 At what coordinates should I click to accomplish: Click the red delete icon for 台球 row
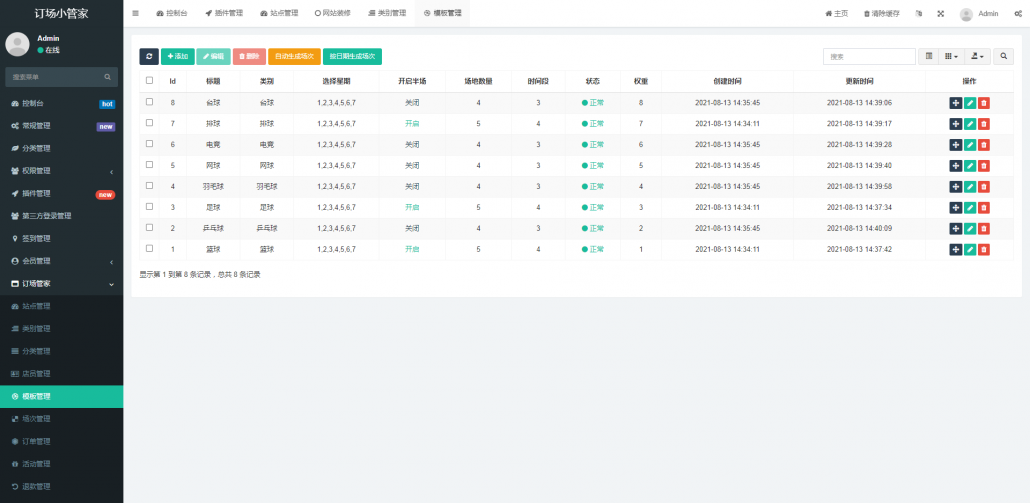(984, 103)
